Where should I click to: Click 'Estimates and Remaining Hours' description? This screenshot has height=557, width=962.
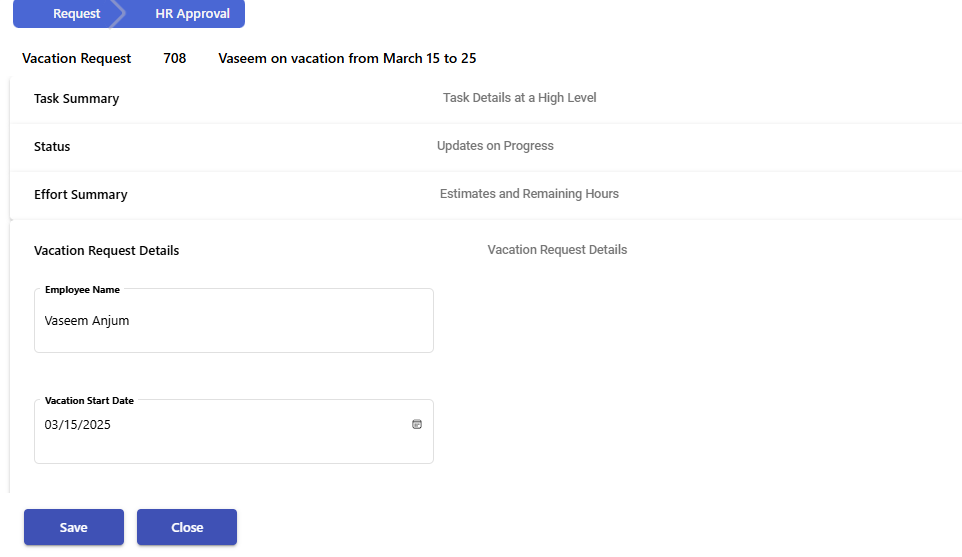coord(529,193)
